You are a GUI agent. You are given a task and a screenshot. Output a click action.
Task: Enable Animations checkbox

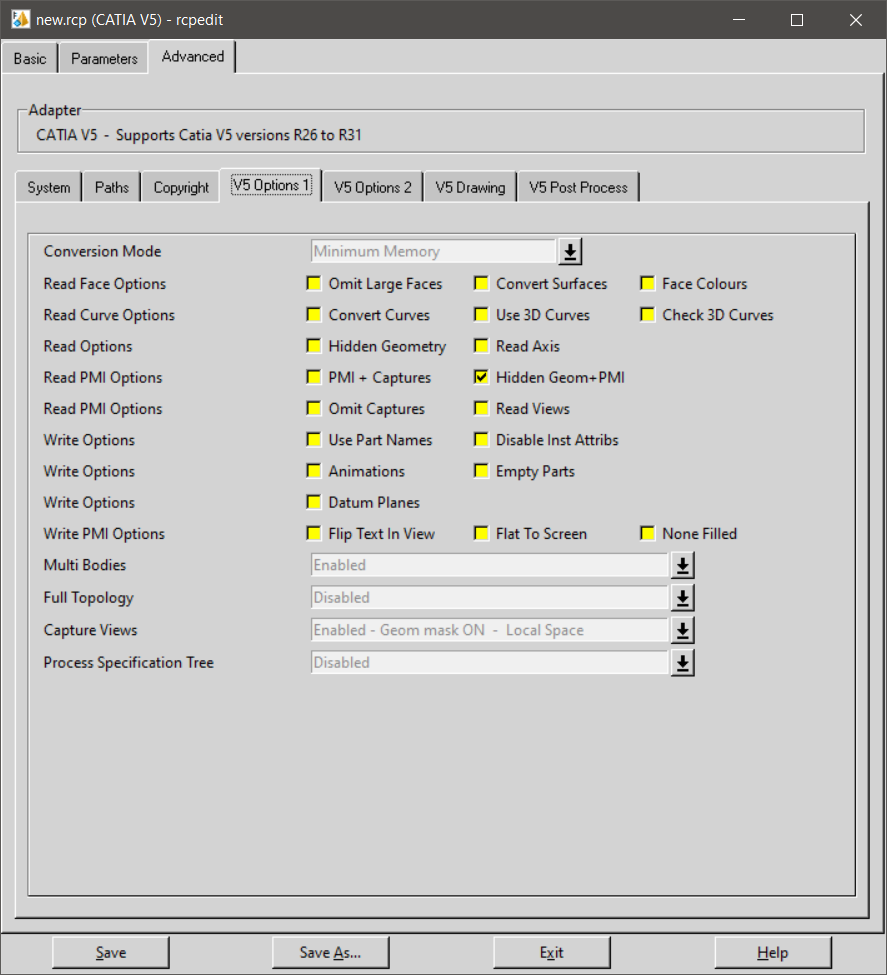point(314,471)
